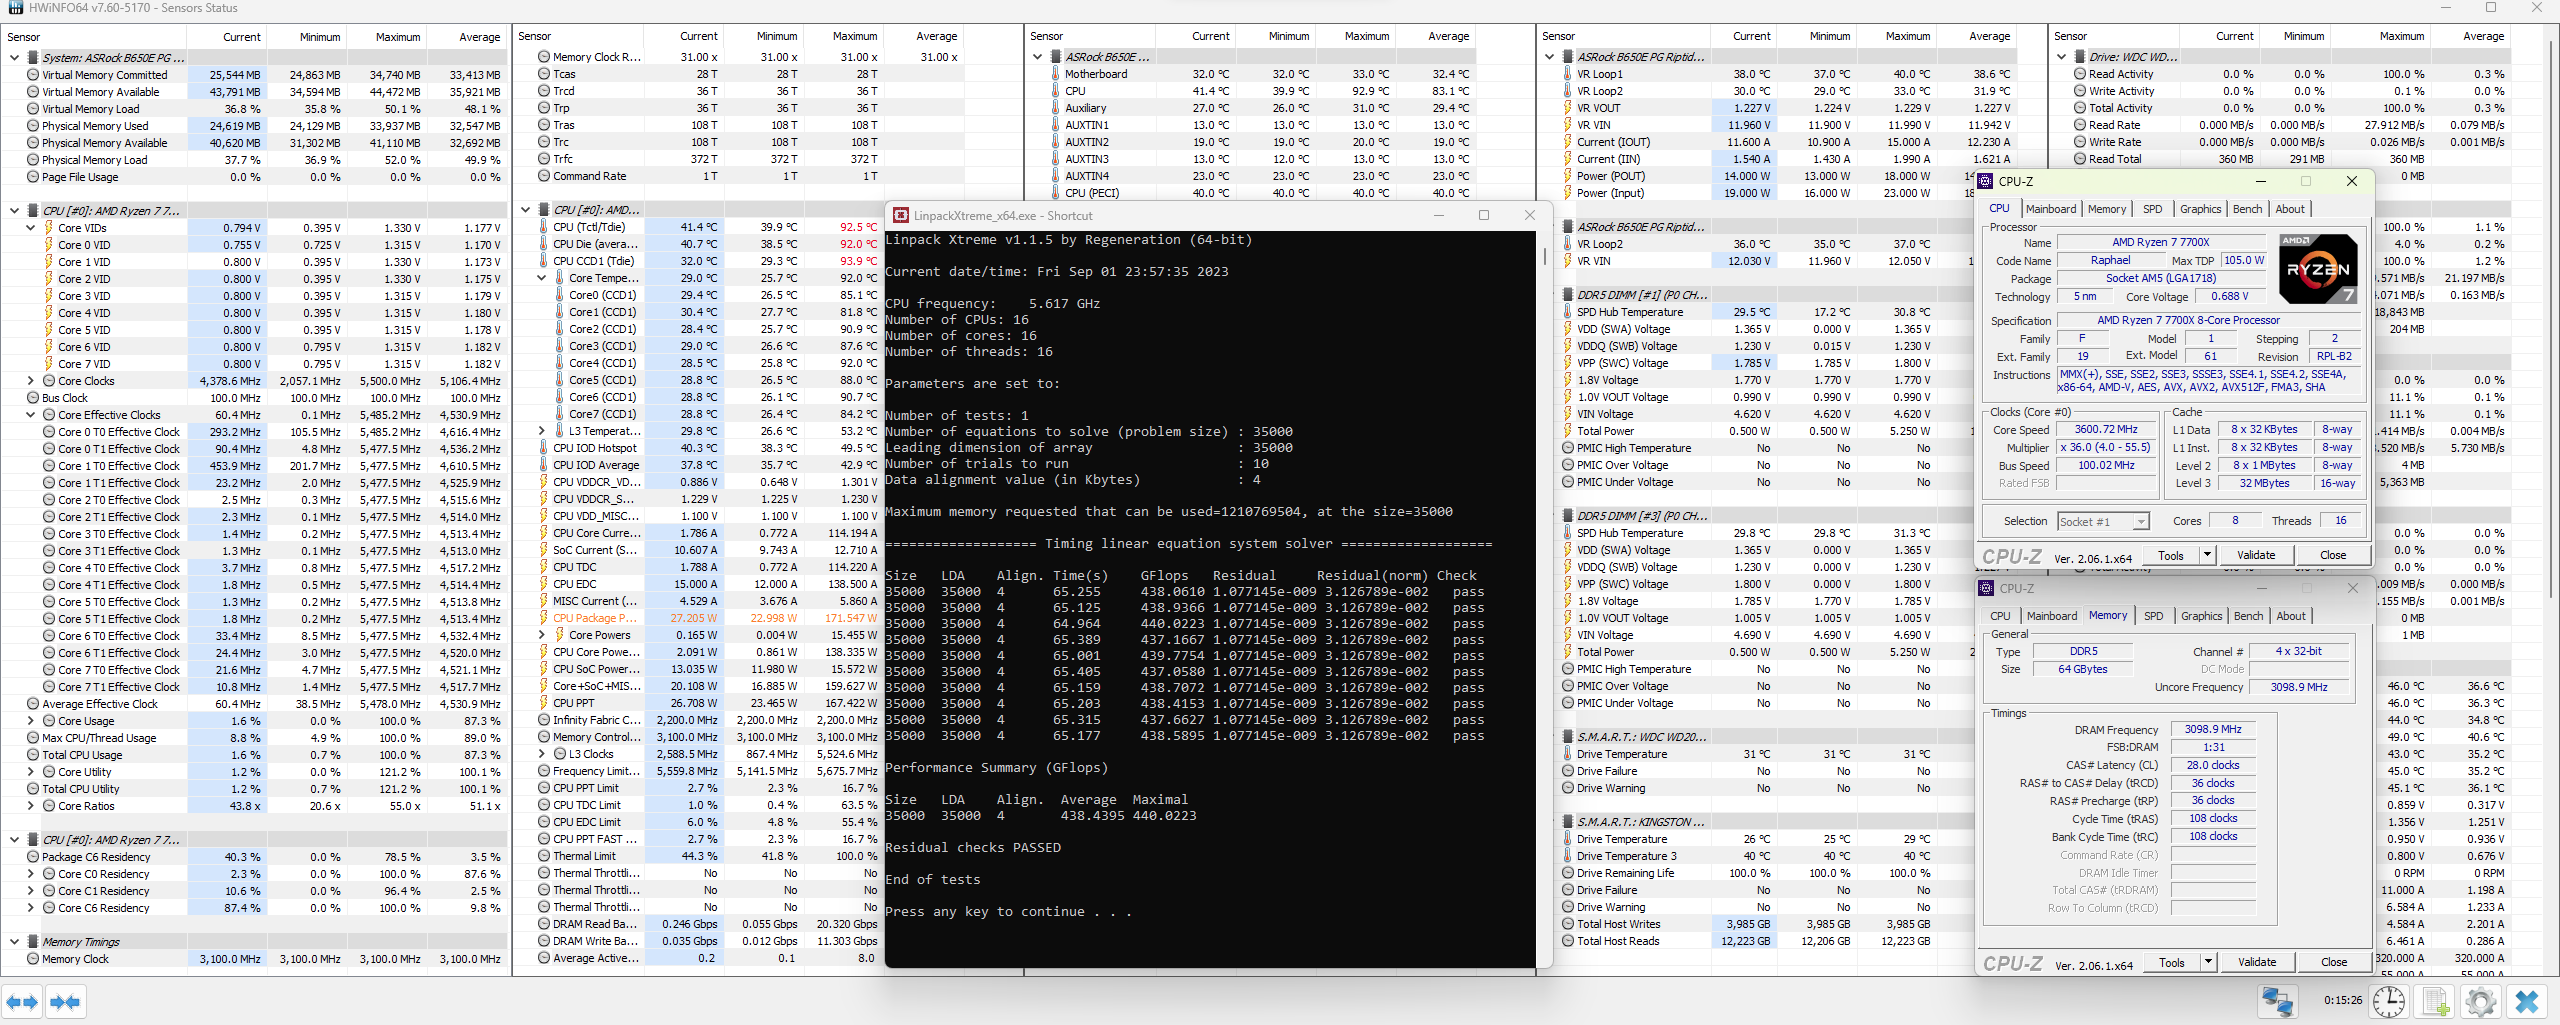Click the icon beside Page File Usage
Image resolution: width=2560 pixels, height=1025 pixels.
33,177
